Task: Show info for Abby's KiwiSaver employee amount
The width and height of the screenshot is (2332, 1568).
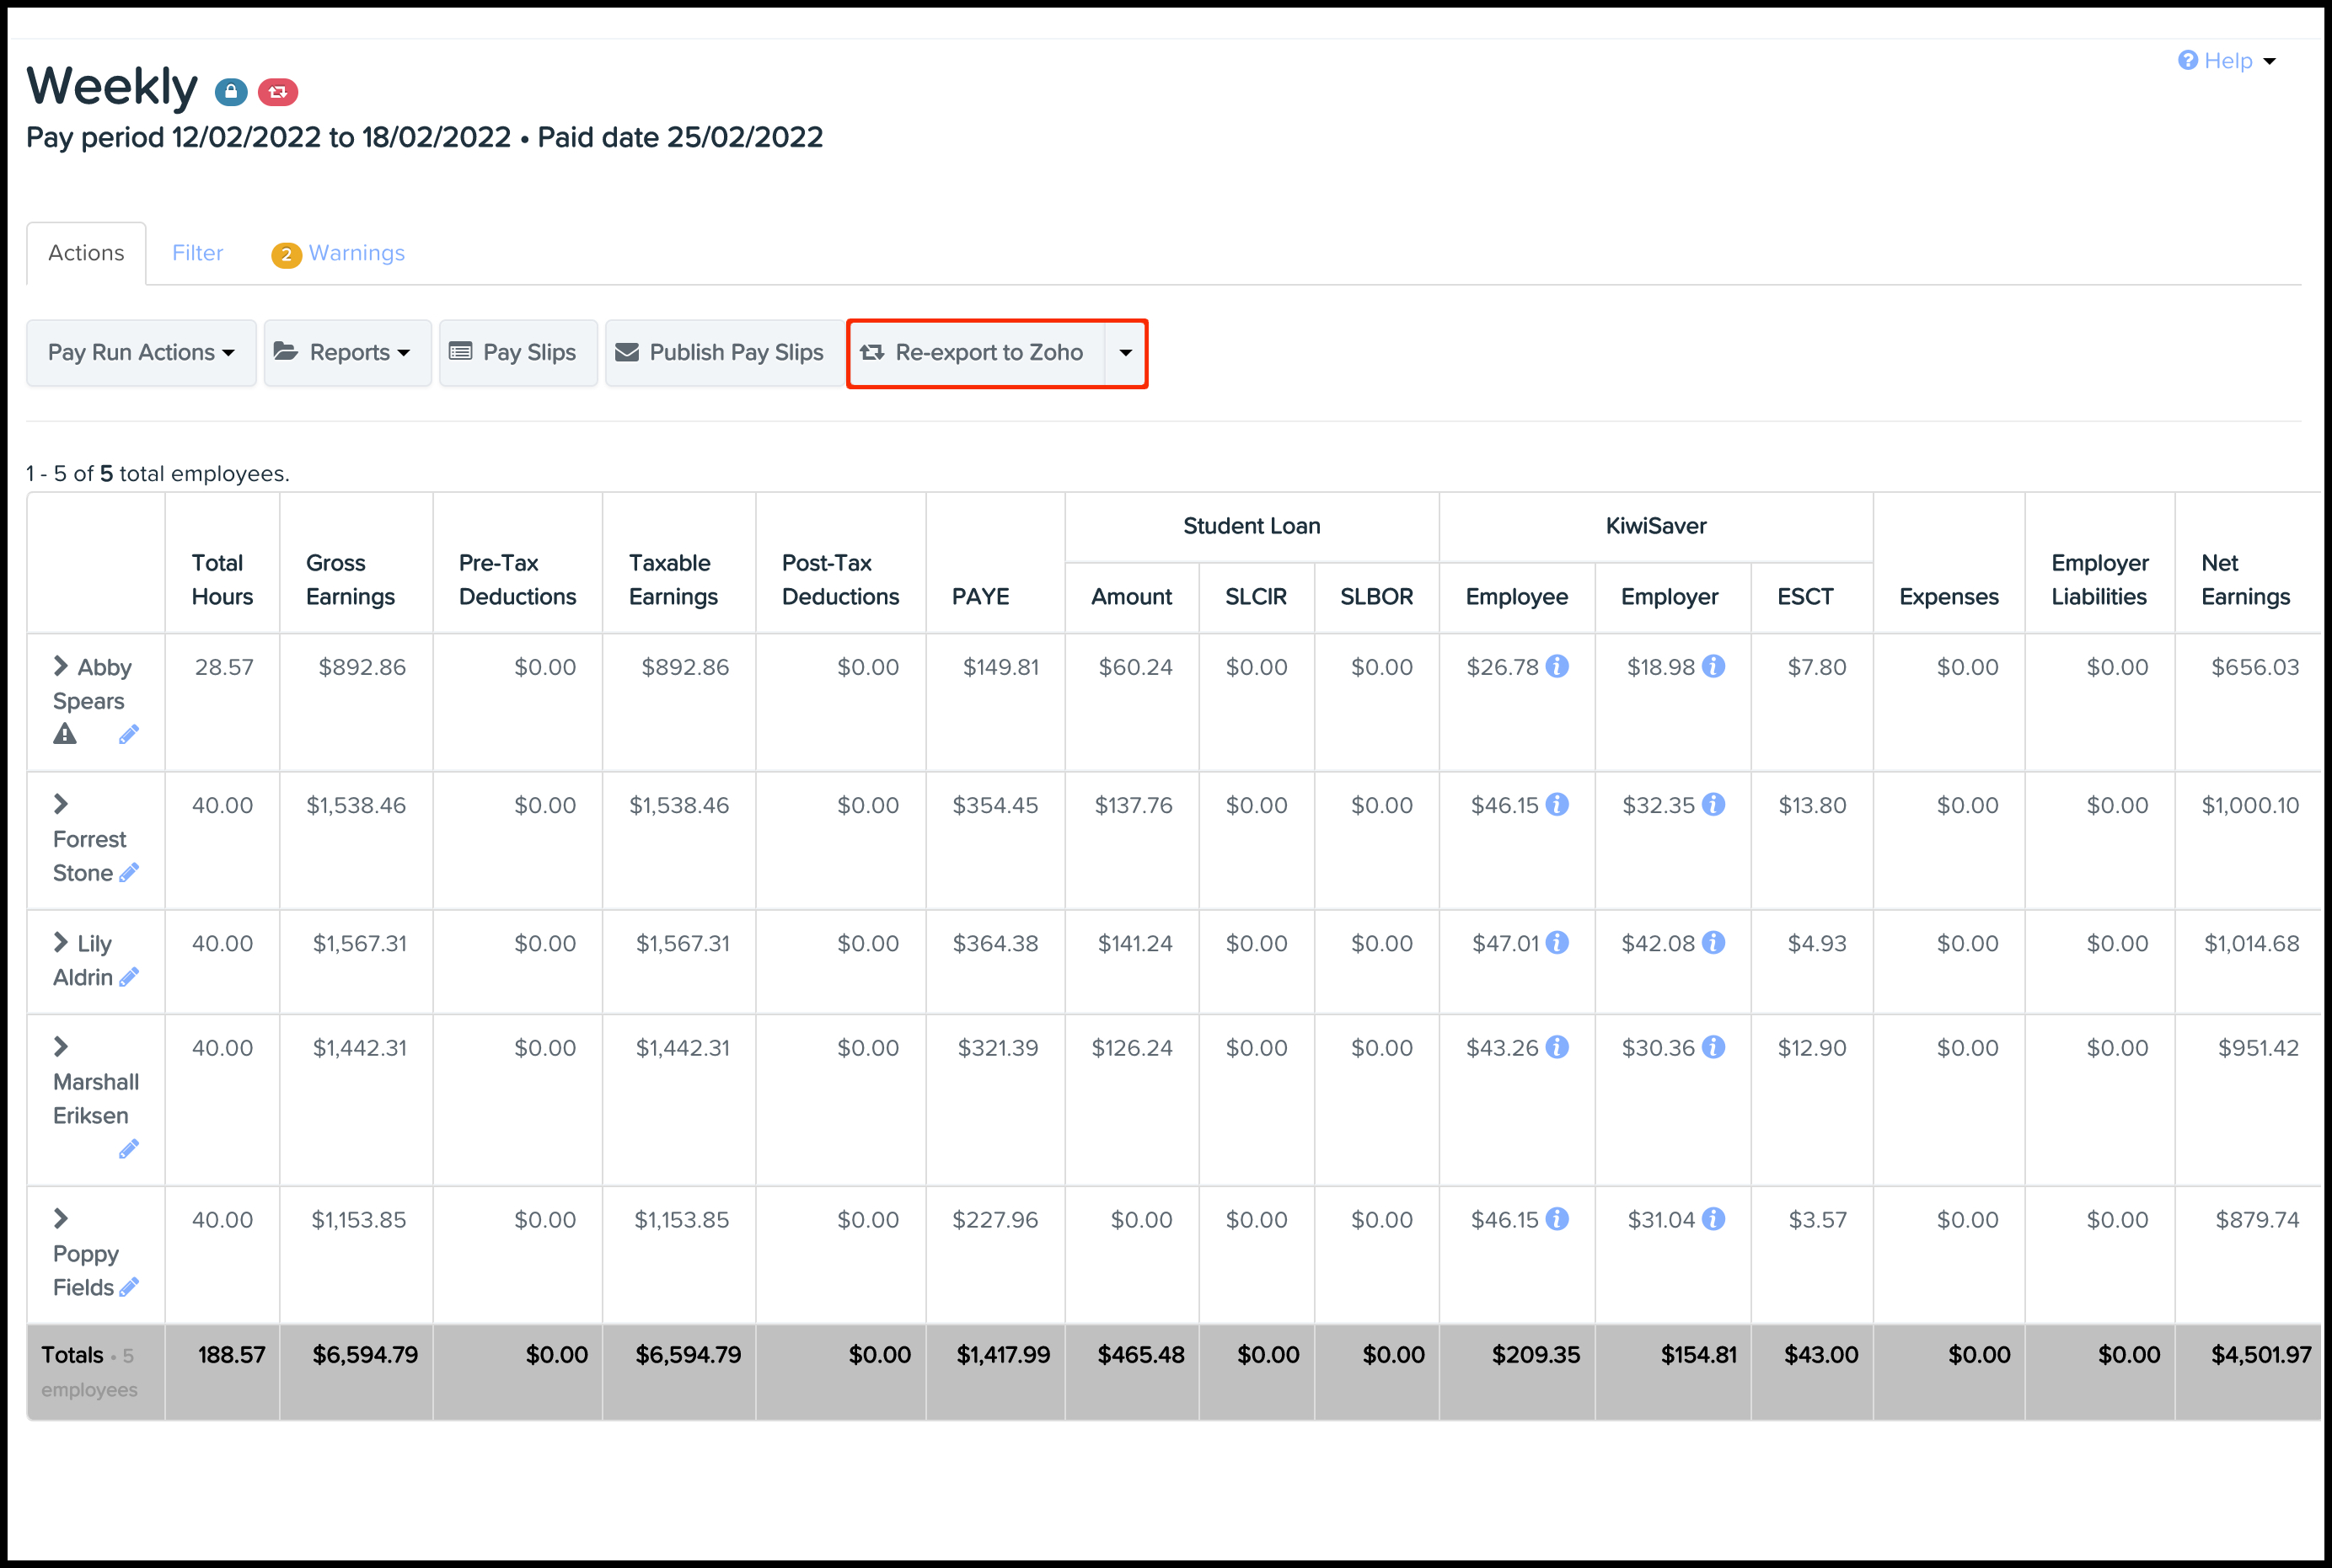Action: click(x=1557, y=666)
